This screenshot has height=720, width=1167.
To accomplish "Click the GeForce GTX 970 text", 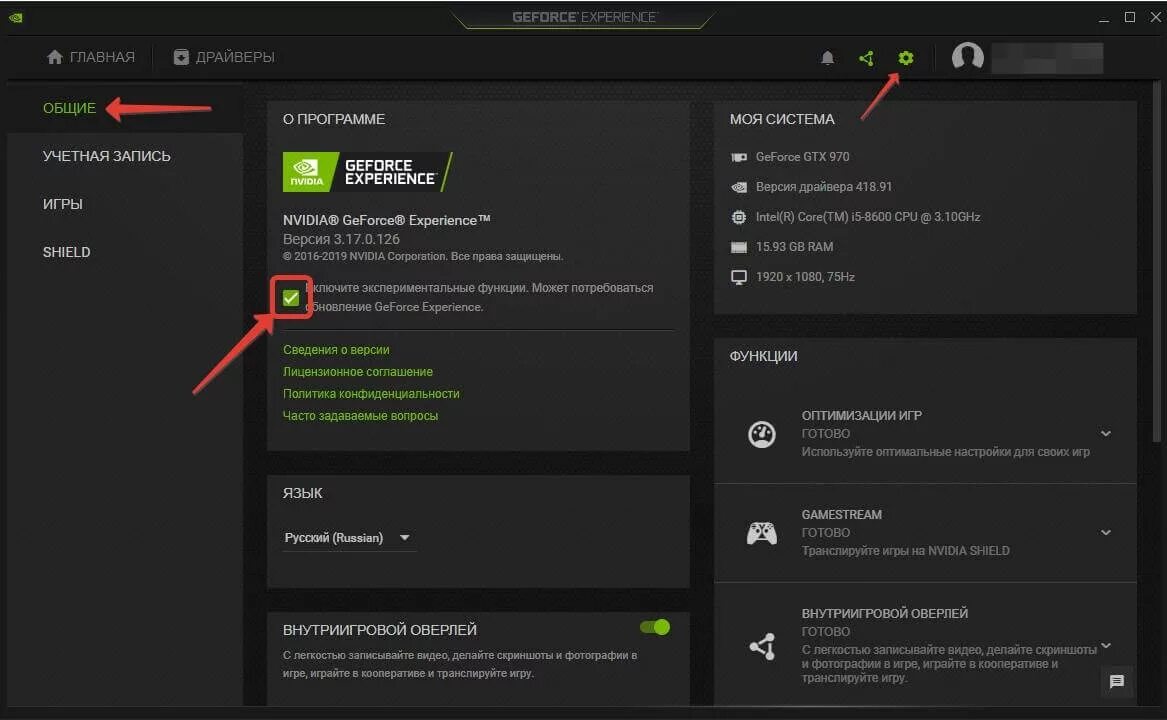I will 802,157.
